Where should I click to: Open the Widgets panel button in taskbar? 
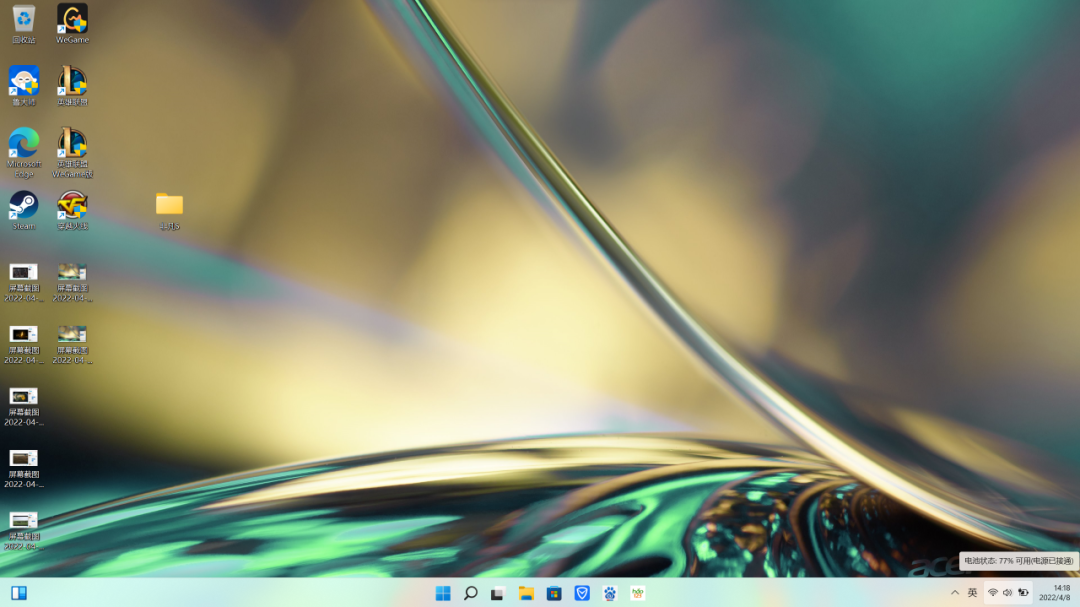[x=19, y=593]
